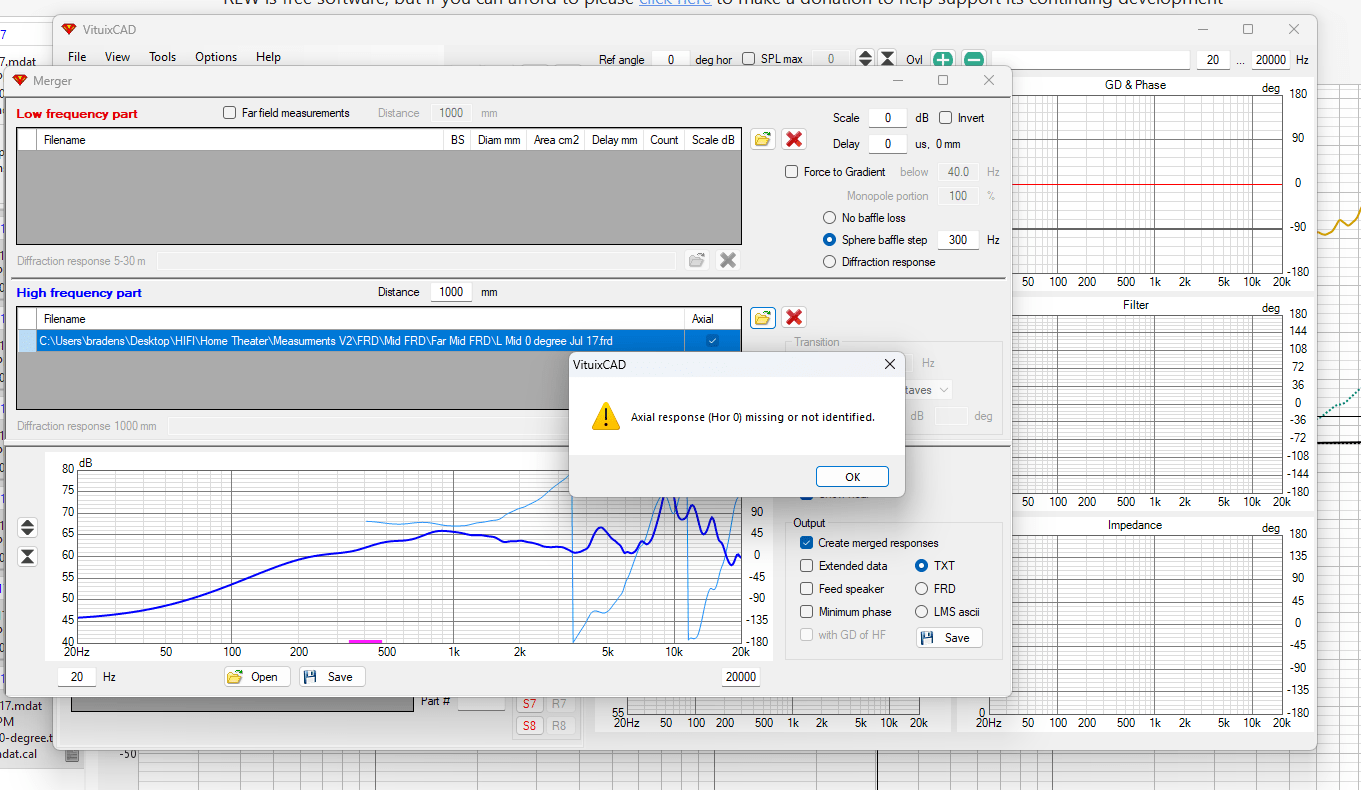The height and width of the screenshot is (790, 1361).
Task: Click the main window overlay text field
Action: point(1091,60)
